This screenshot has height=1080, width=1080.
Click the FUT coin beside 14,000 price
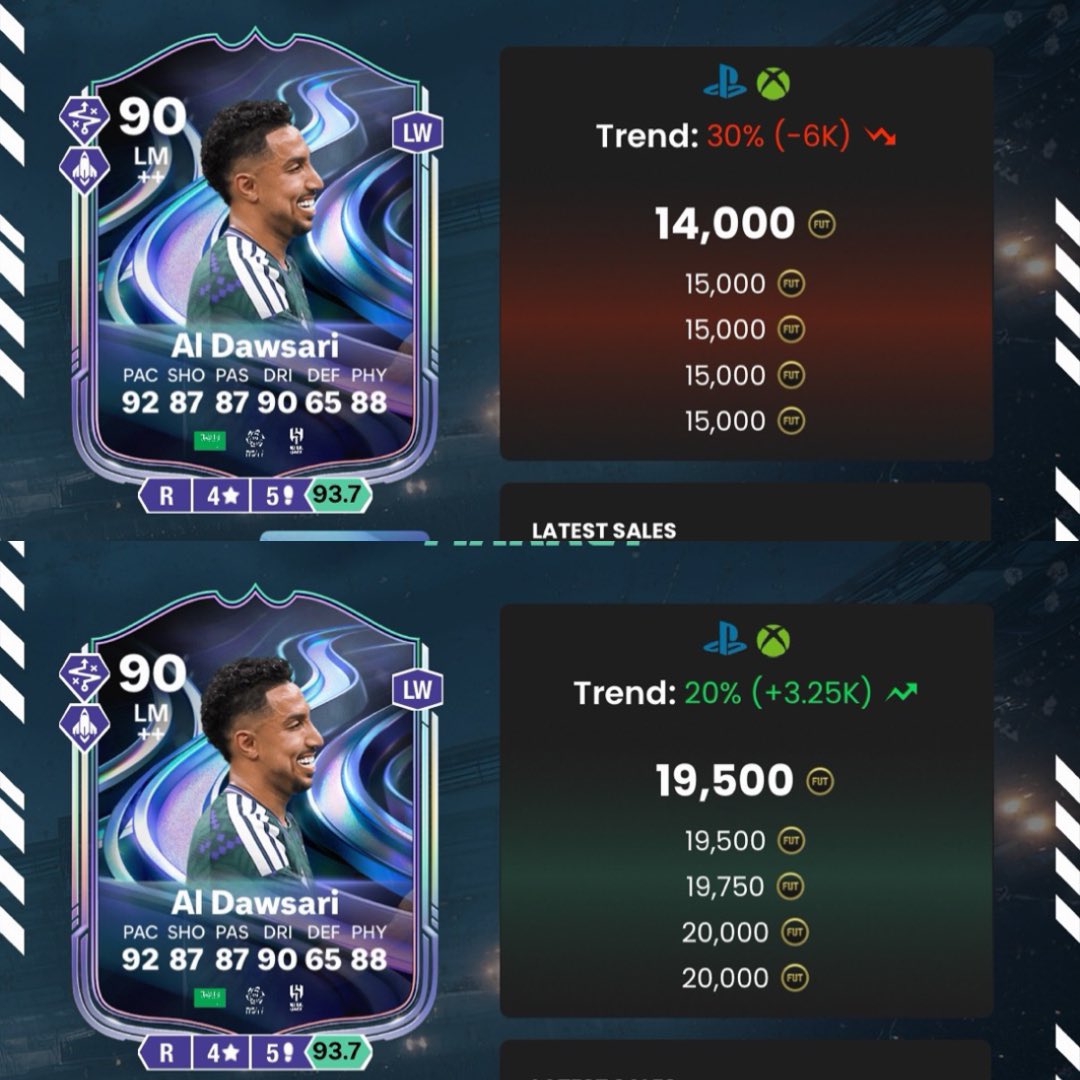click(x=821, y=224)
